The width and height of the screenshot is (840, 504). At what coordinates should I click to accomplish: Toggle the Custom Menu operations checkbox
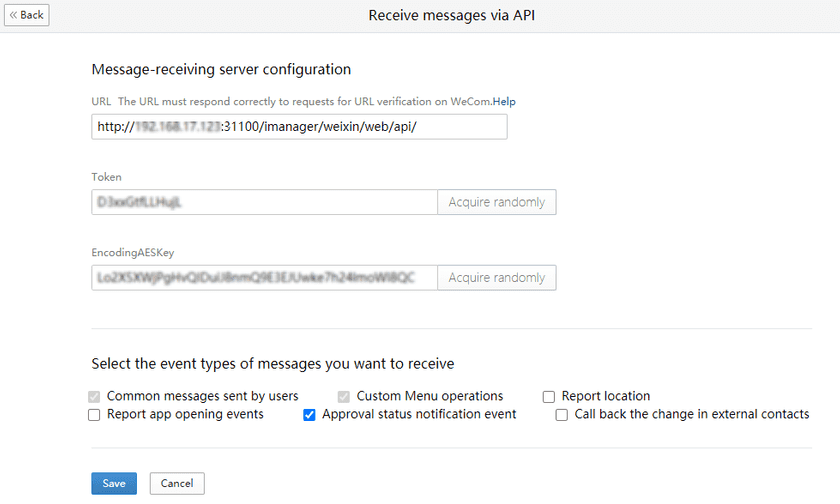[x=344, y=396]
